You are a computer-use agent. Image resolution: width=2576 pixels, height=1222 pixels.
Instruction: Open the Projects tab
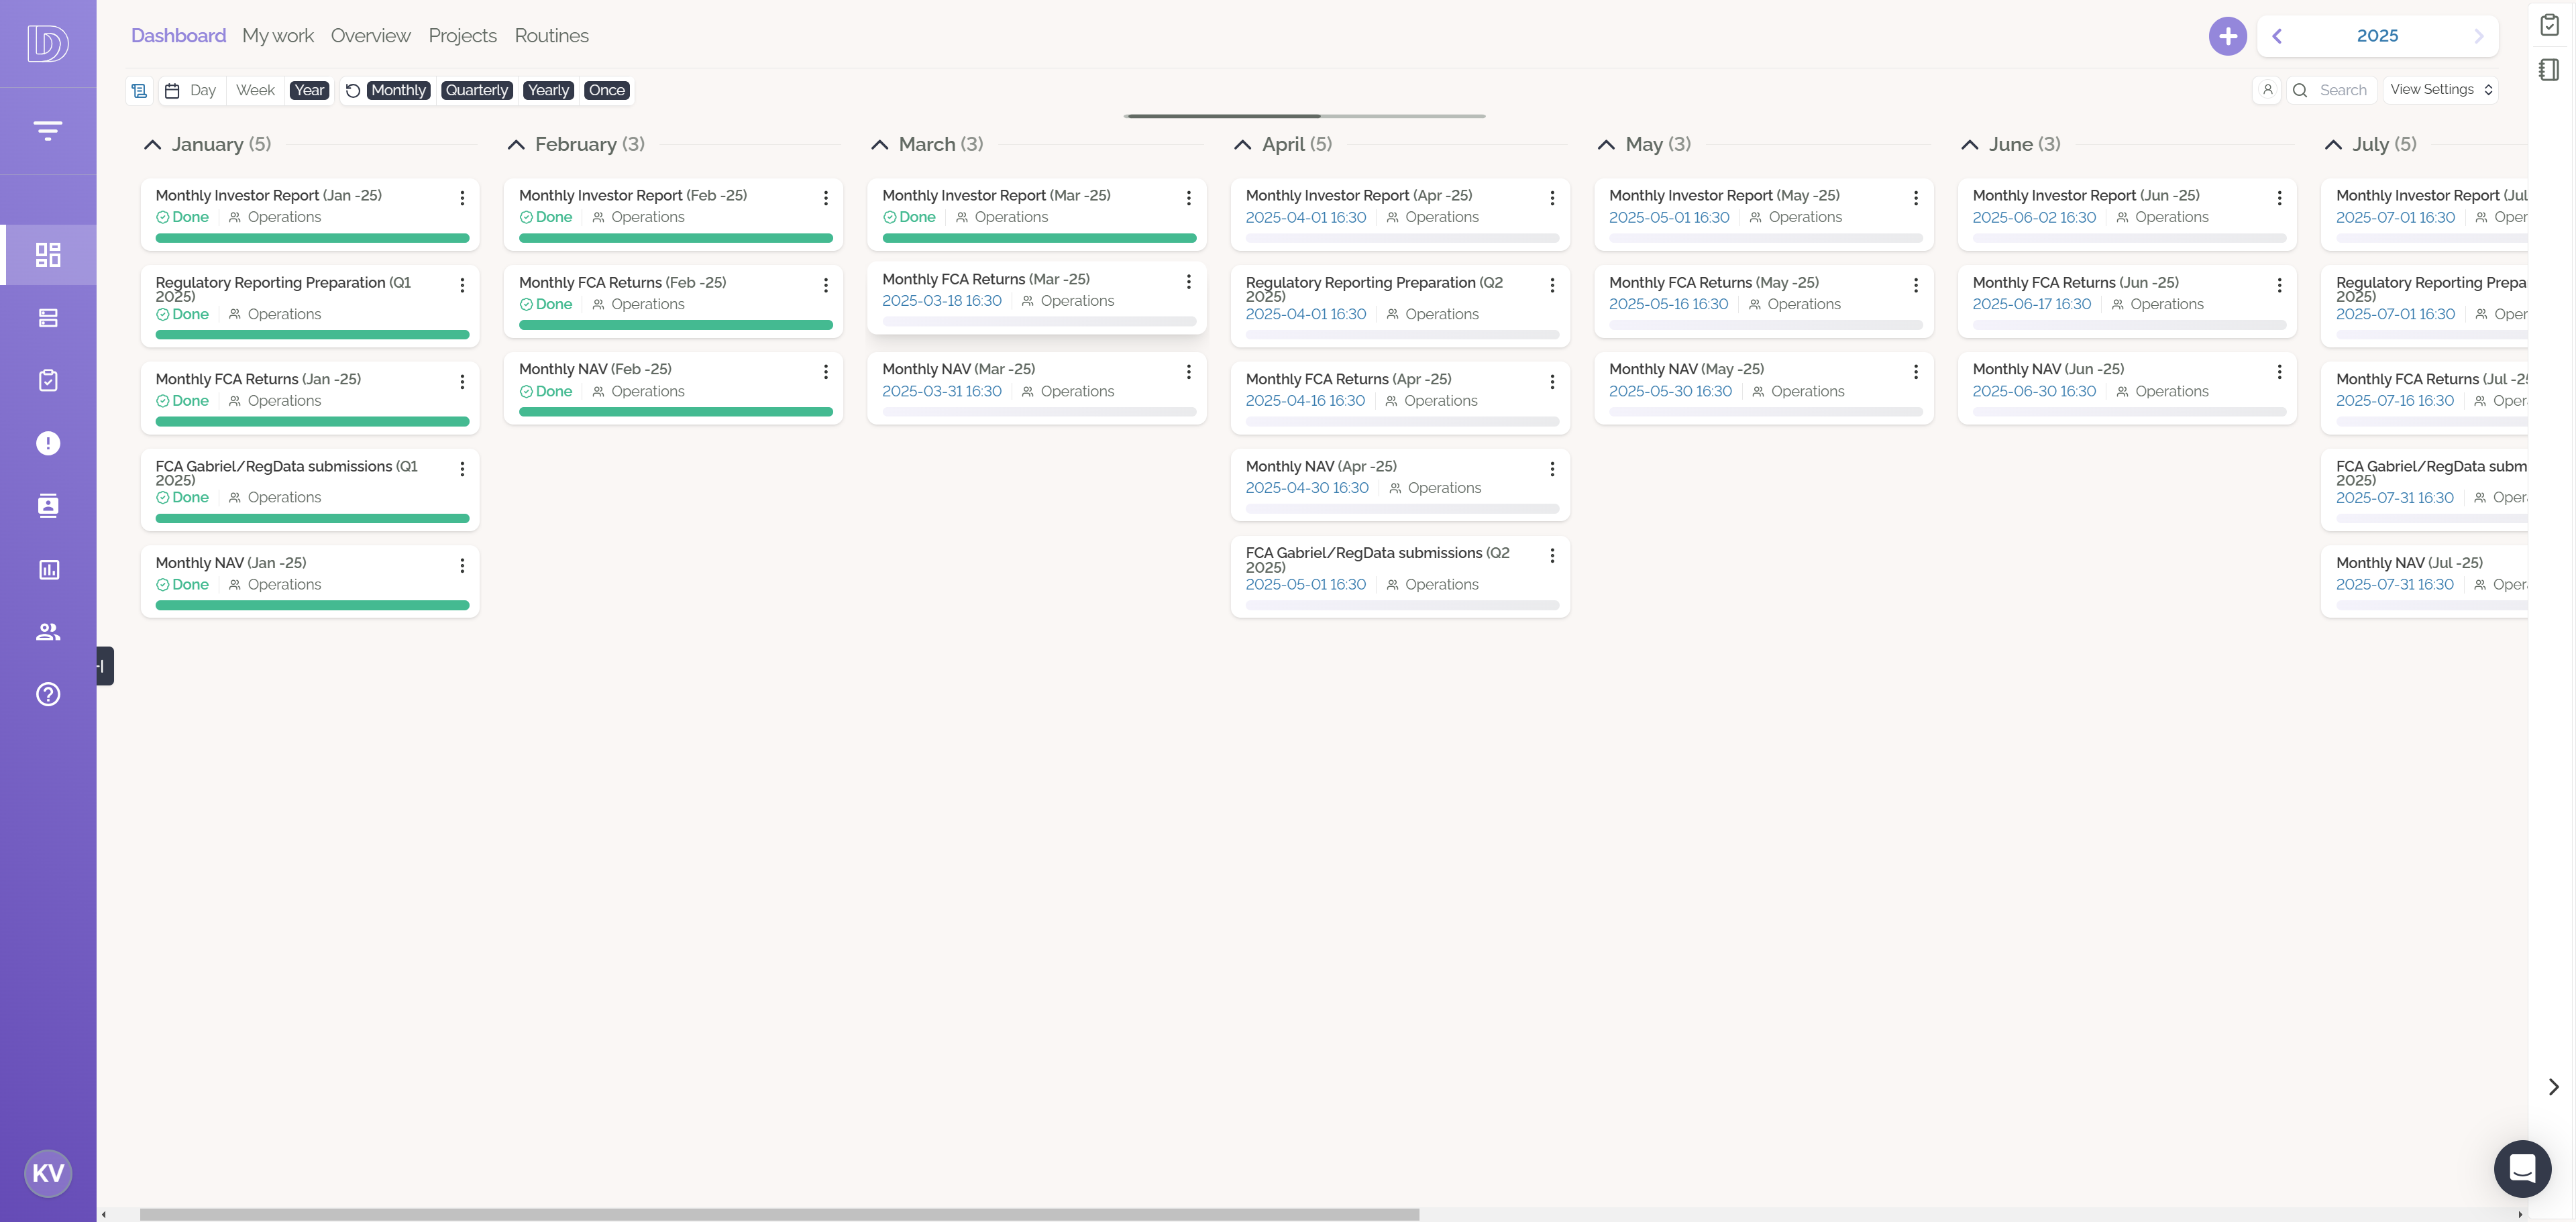pyautogui.click(x=462, y=36)
